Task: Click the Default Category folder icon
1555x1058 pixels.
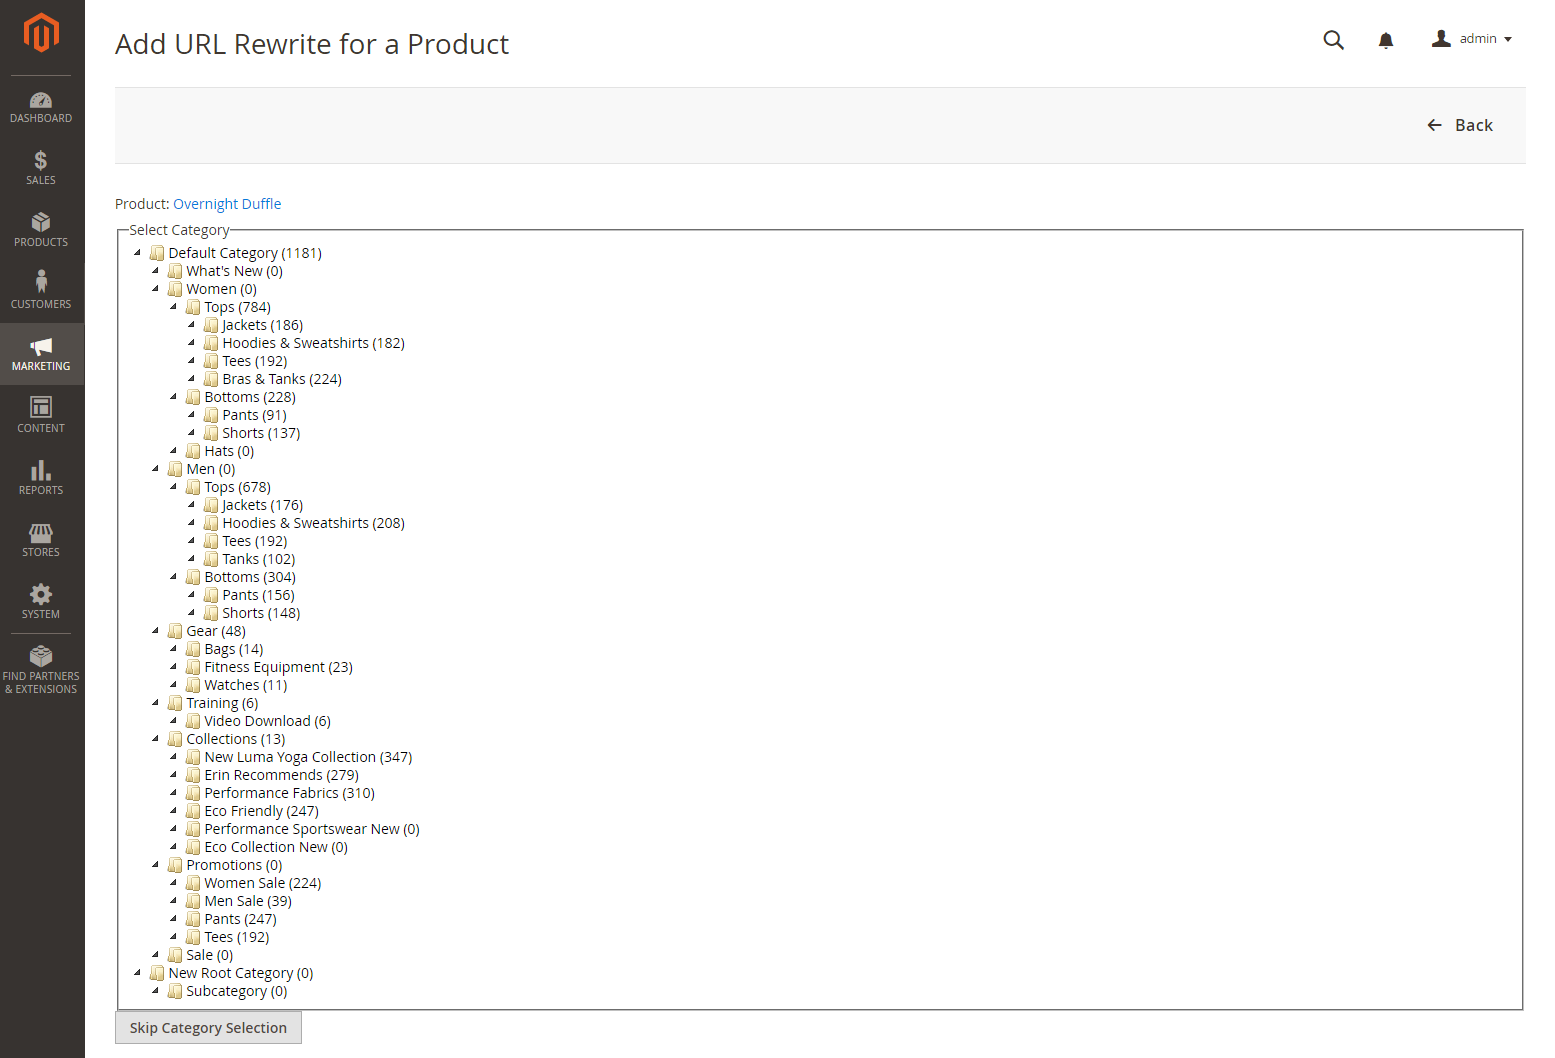Action: 157,253
